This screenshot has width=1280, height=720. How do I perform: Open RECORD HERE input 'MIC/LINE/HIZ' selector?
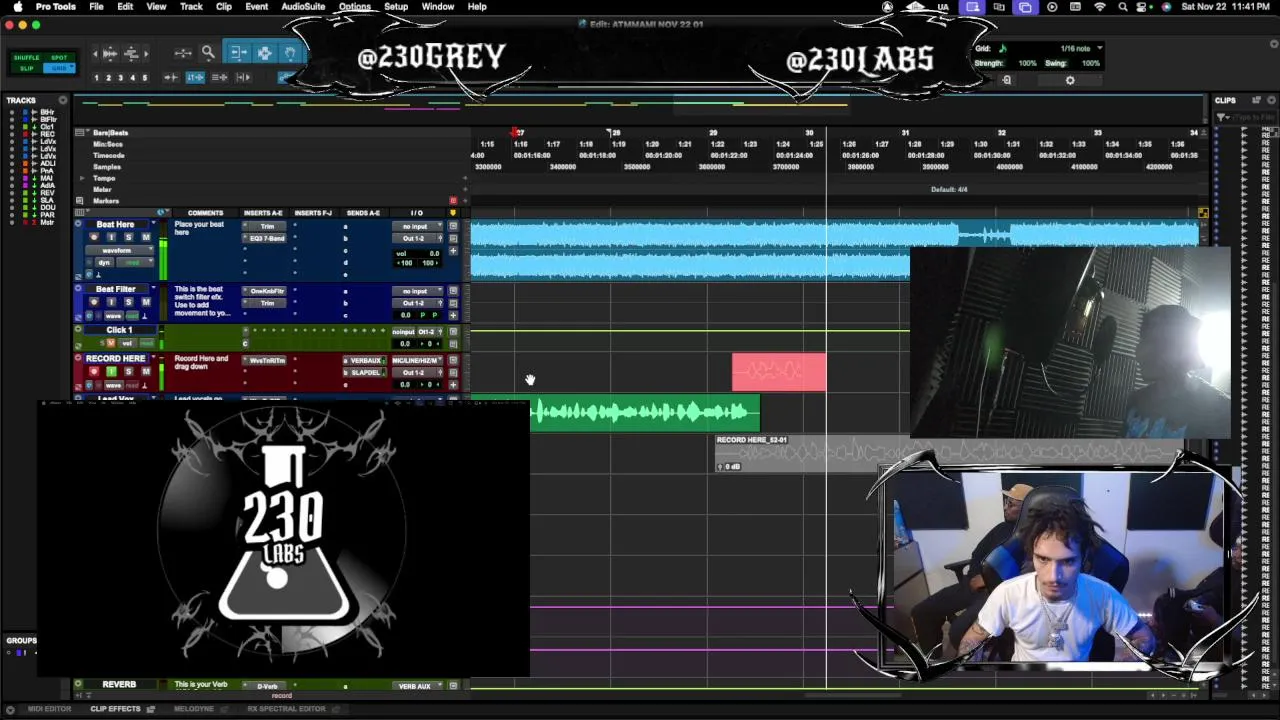click(417, 361)
